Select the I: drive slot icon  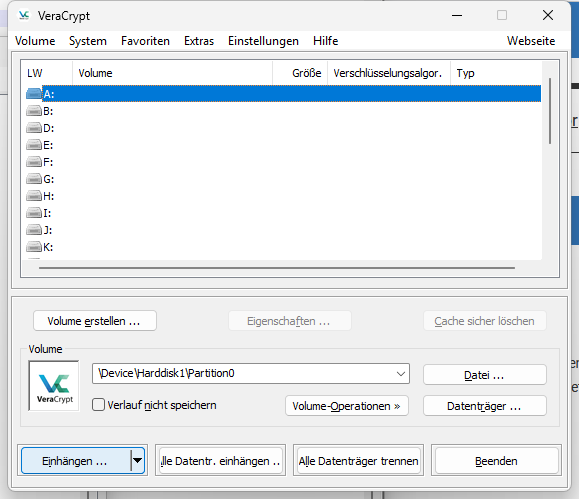(x=34, y=213)
